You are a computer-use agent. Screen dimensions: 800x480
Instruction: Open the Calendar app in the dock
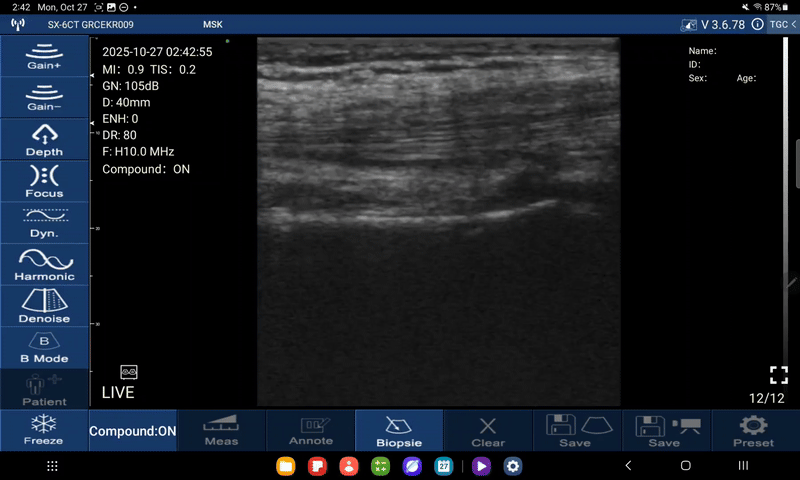[x=444, y=466]
